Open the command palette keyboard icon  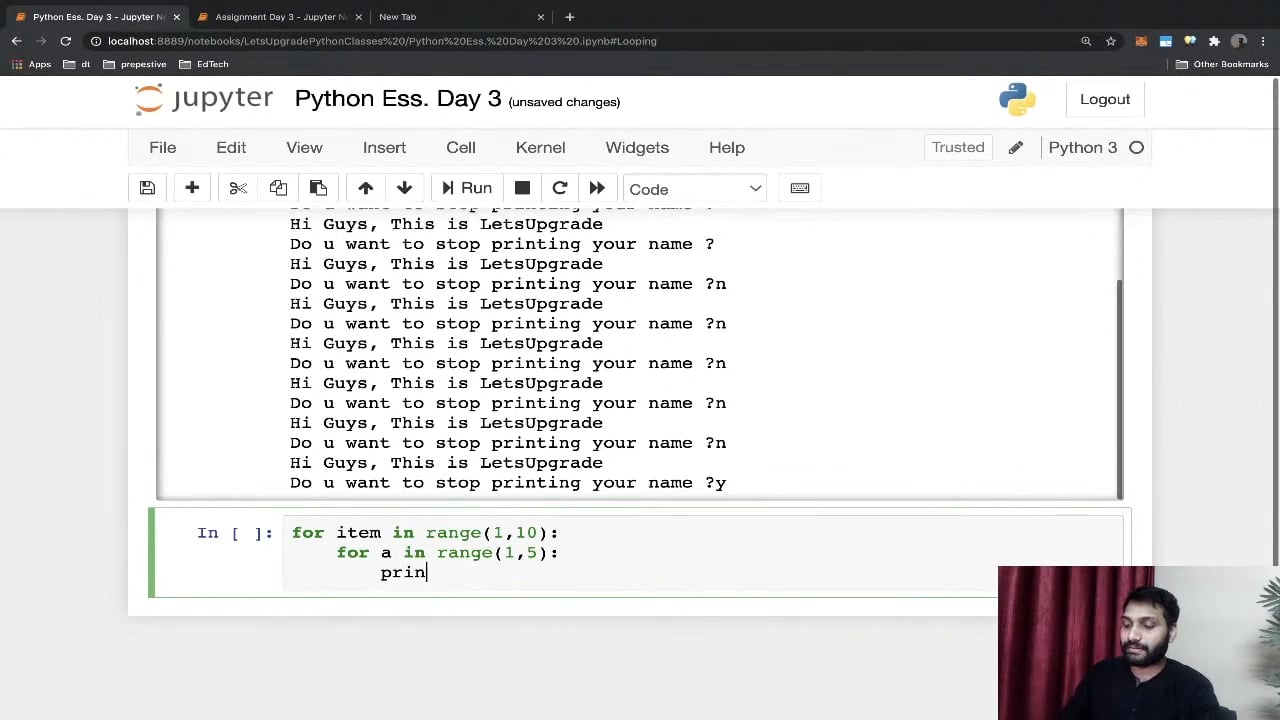[x=800, y=189]
